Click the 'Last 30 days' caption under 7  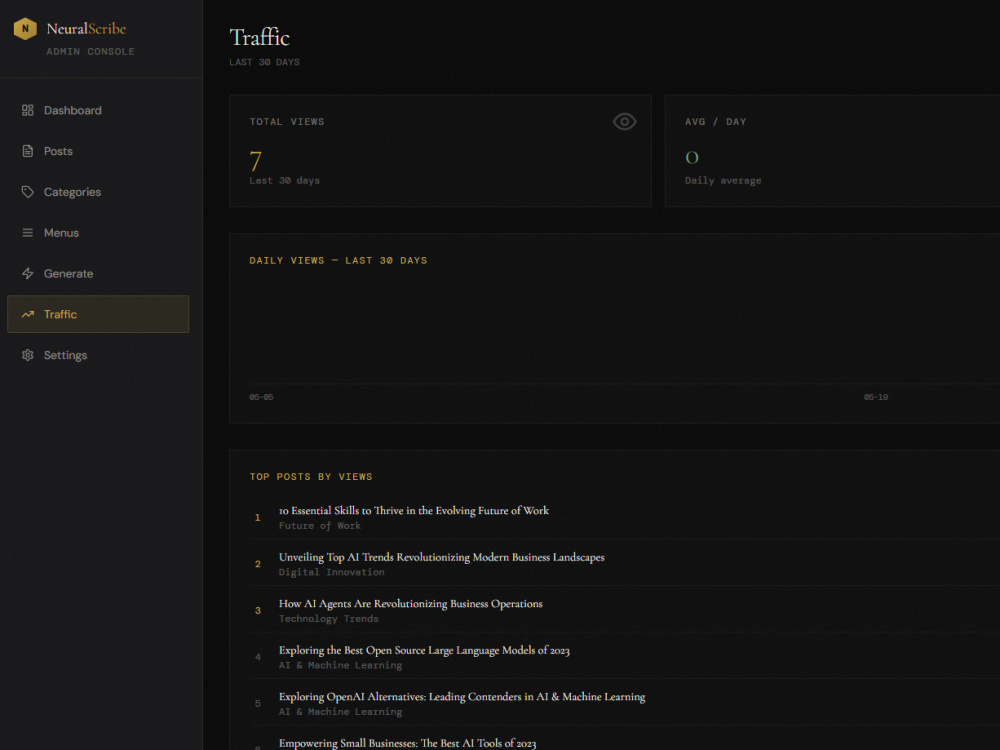point(284,180)
